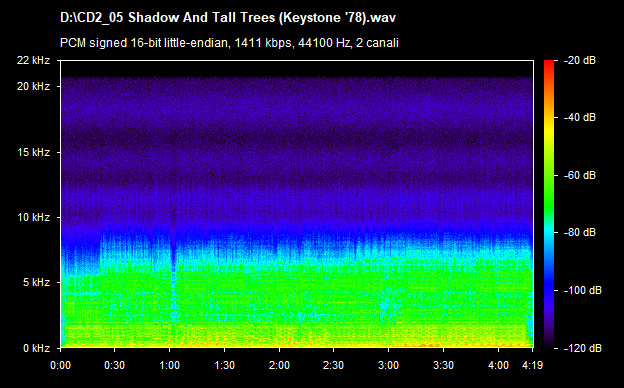Click the red top of the dB color scale
The image size is (624, 388).
point(549,64)
